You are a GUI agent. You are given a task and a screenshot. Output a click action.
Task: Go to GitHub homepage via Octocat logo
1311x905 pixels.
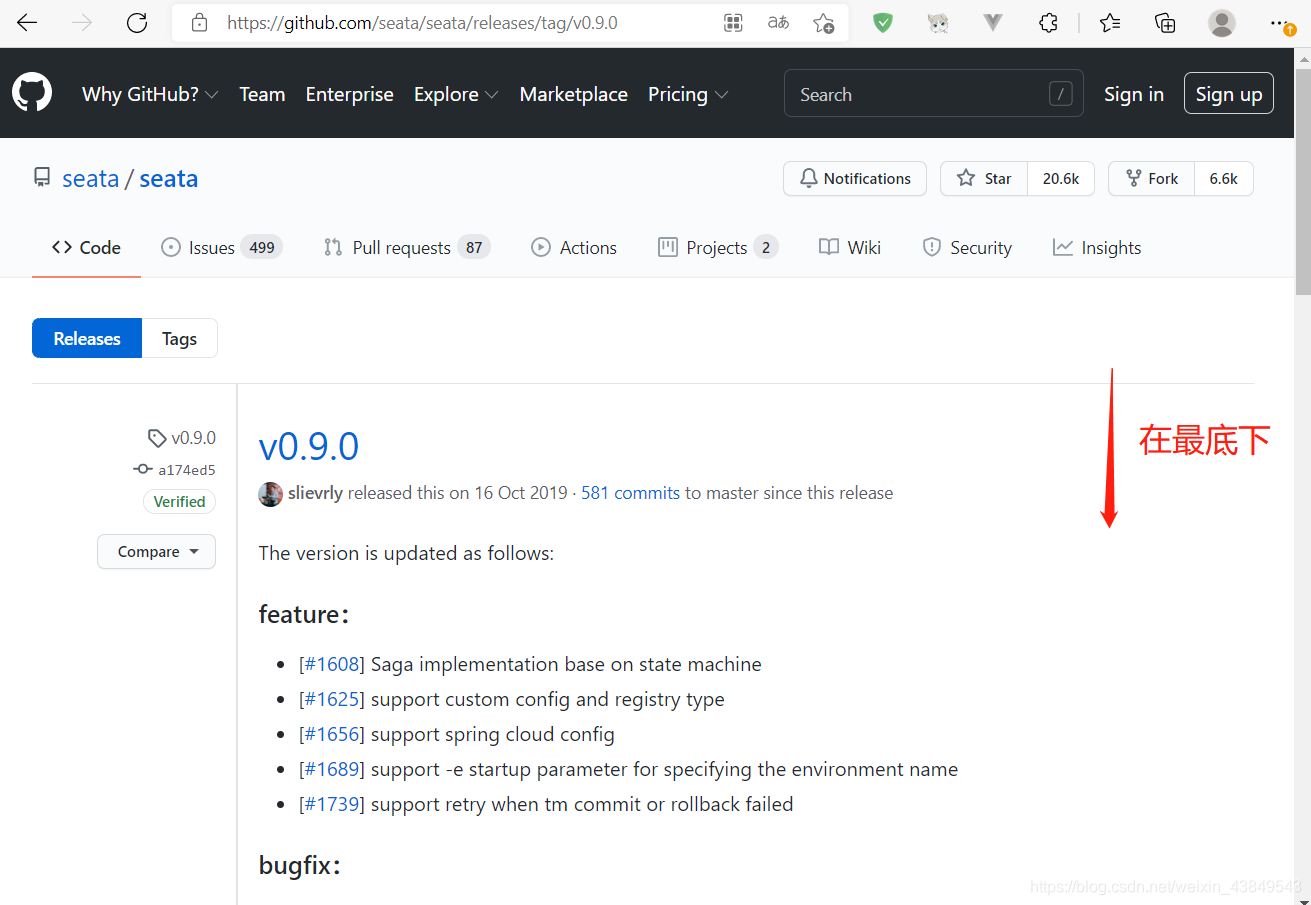point(32,93)
